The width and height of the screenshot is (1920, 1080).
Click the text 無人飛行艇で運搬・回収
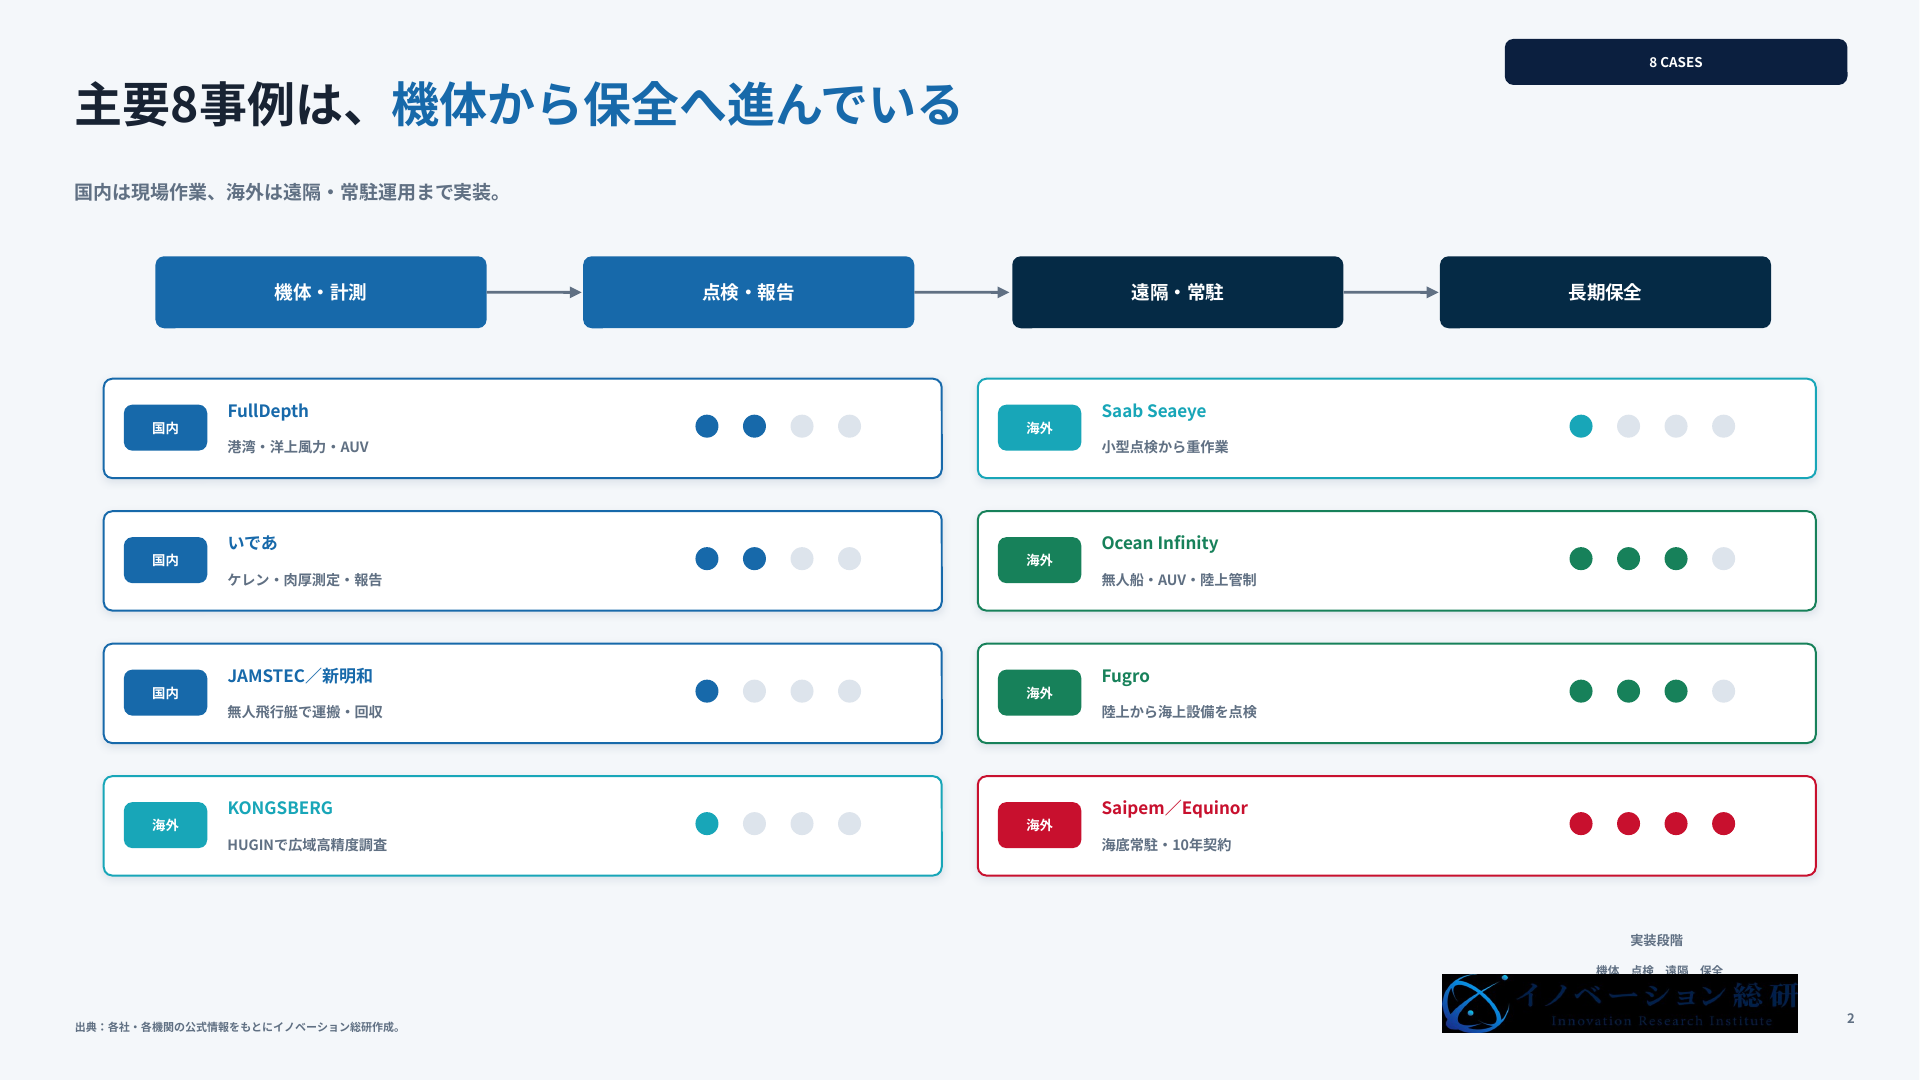tap(305, 712)
